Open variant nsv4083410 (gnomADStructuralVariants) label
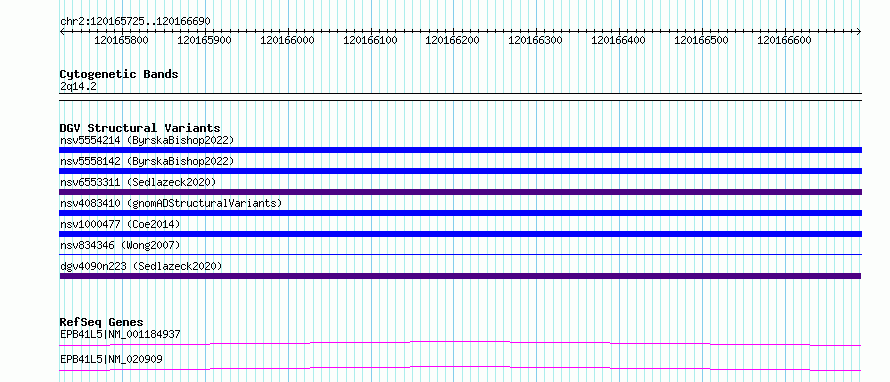This screenshot has width=890, height=382. coord(171,203)
